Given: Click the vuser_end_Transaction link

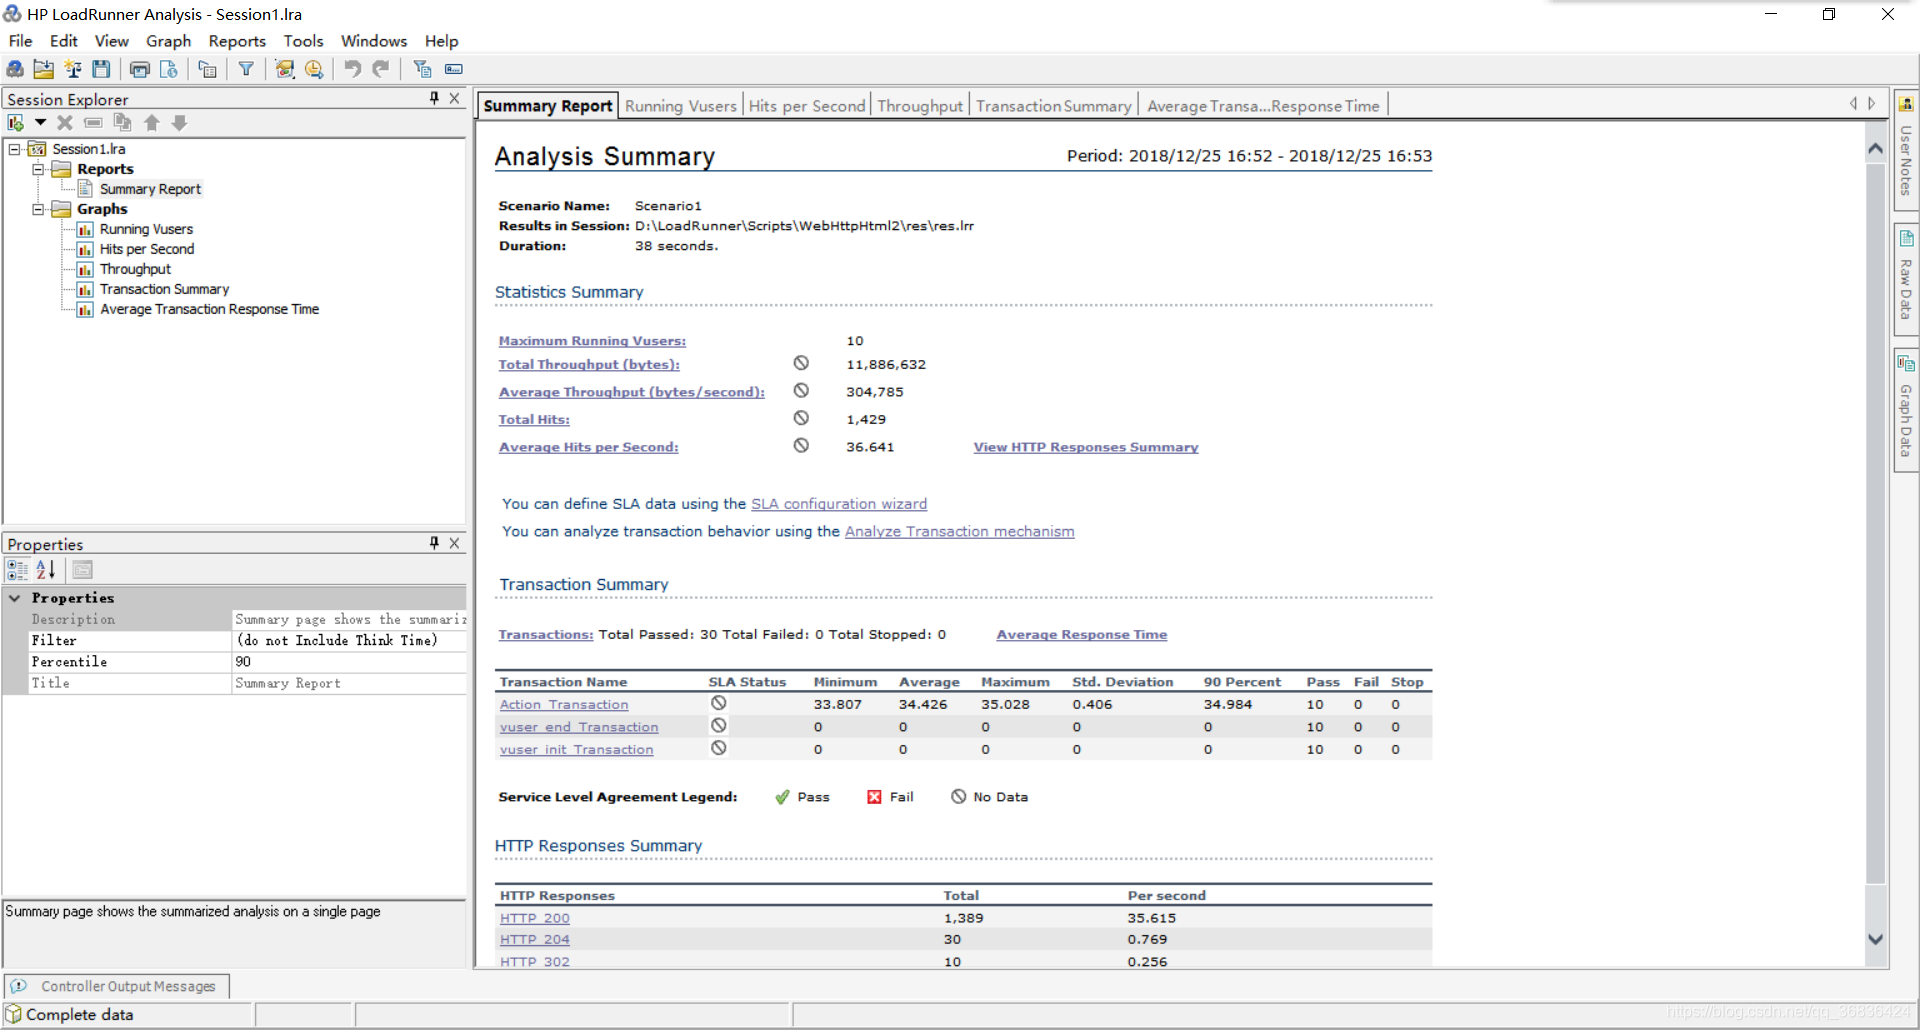Looking at the screenshot, I should [x=579, y=727].
